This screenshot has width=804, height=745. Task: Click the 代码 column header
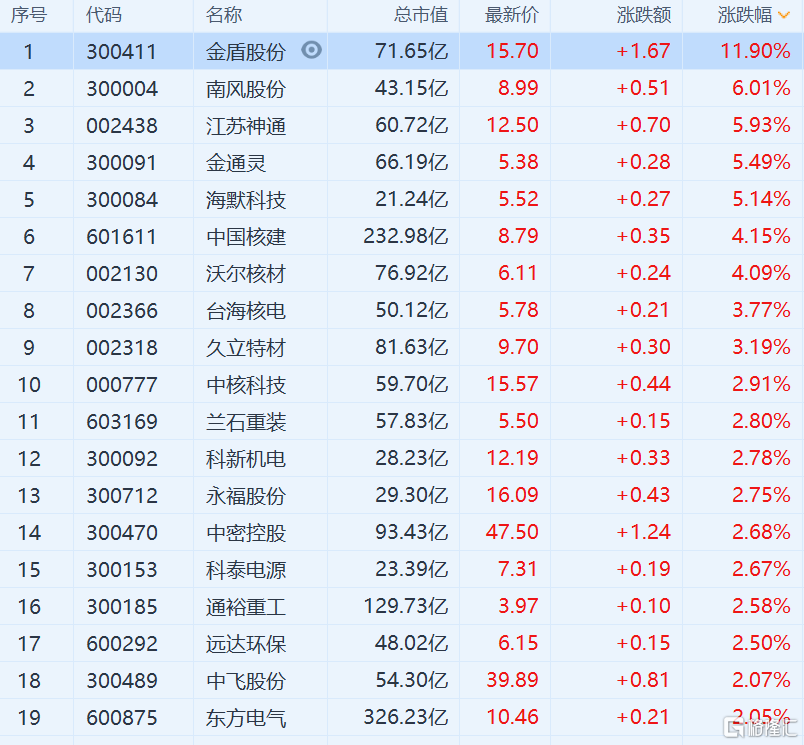pos(104,15)
